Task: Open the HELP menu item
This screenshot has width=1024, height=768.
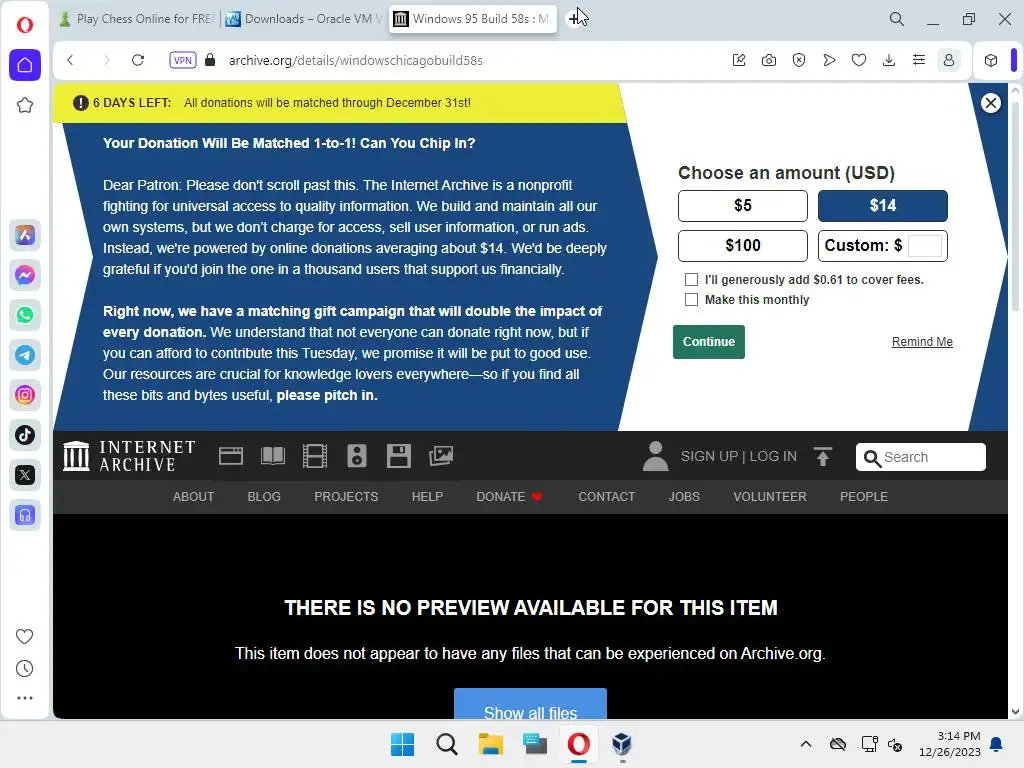Action: (x=427, y=497)
